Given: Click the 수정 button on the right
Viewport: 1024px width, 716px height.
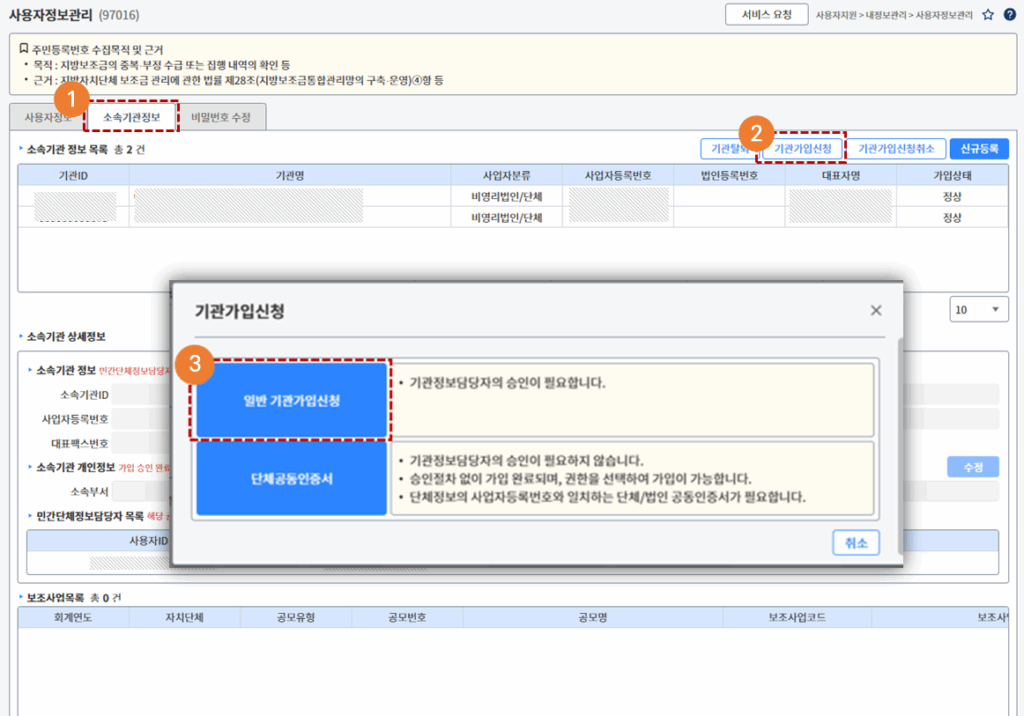Looking at the screenshot, I should coord(973,467).
